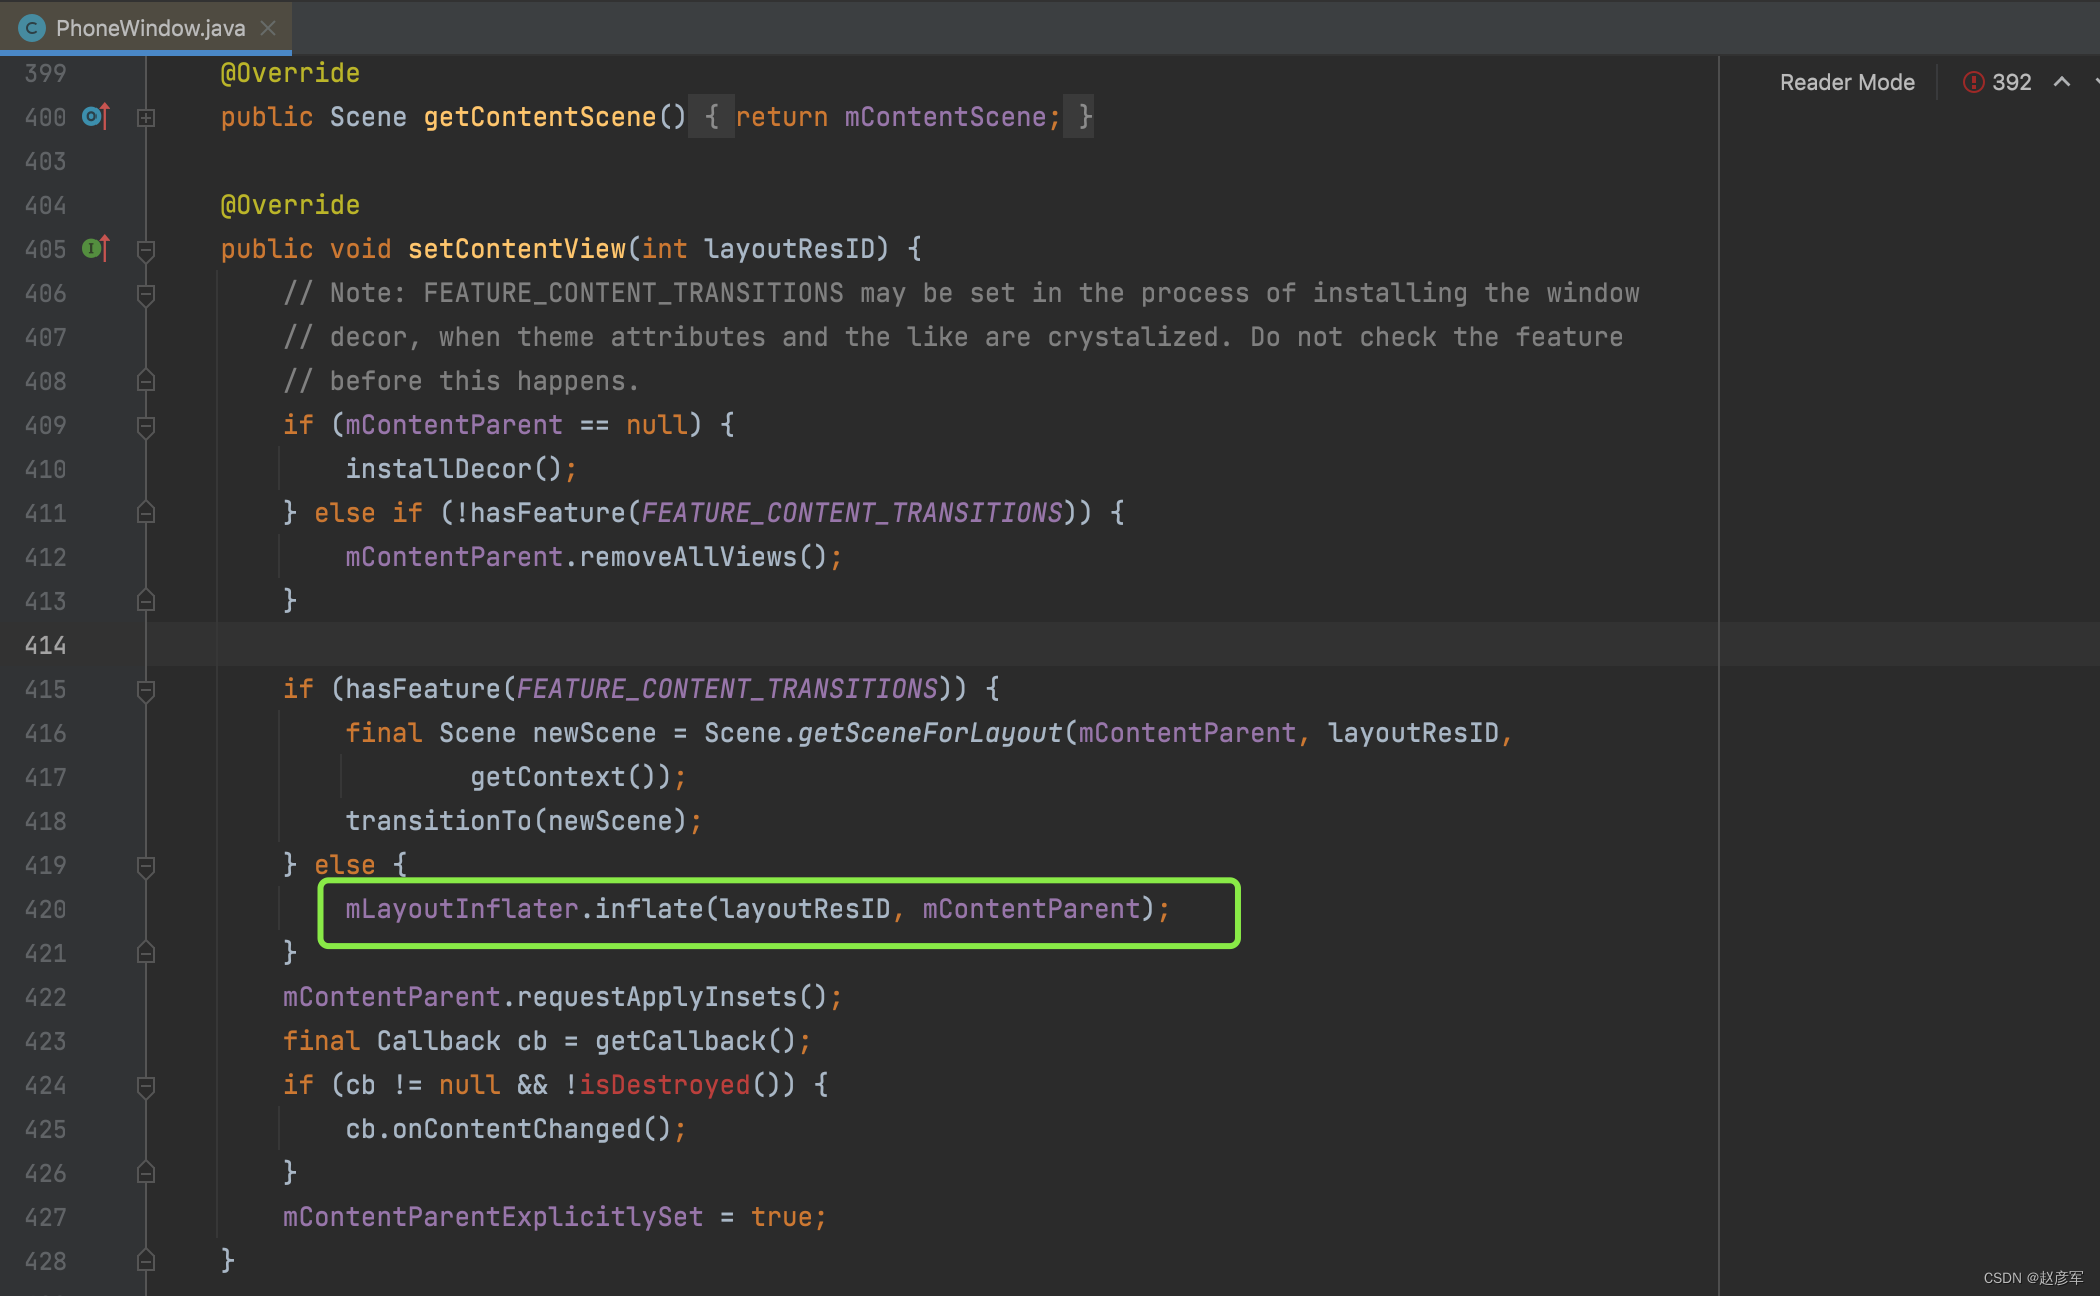Fold the if mContentParent null block at line 409
This screenshot has width=2100, height=1296.
(x=146, y=426)
